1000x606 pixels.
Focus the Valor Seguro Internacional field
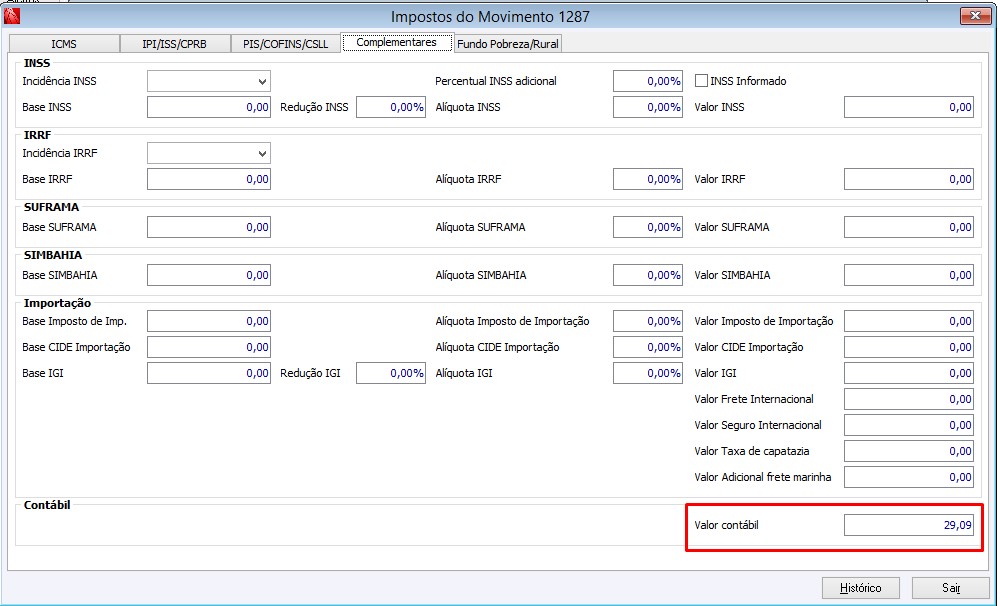[909, 425]
